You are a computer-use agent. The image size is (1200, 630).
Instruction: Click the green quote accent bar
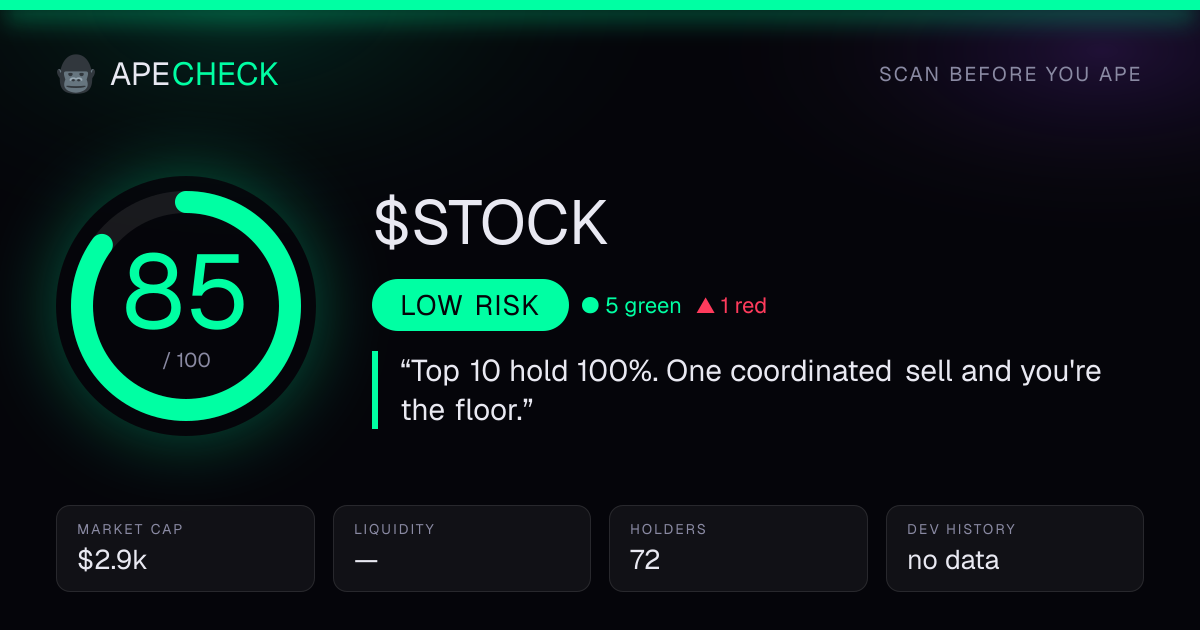point(375,390)
